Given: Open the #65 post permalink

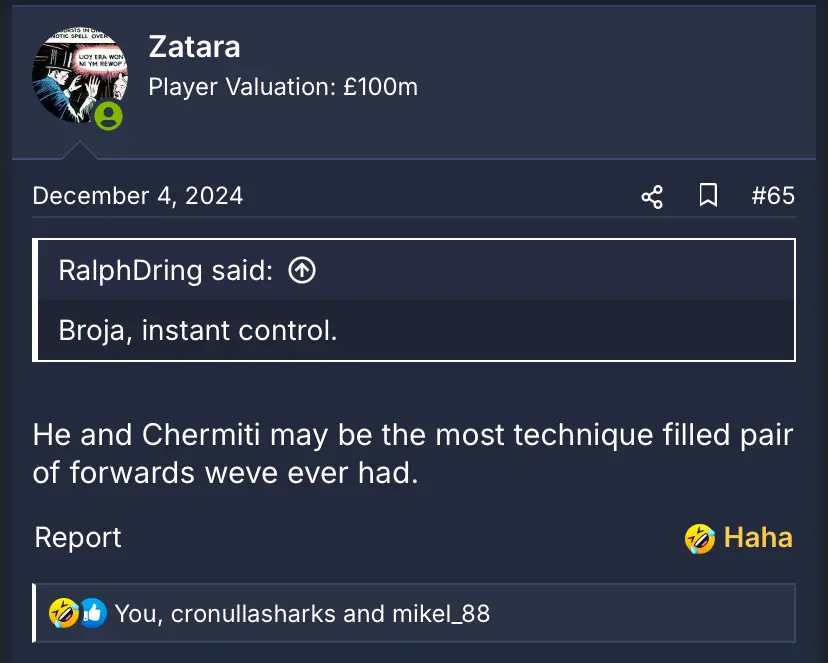Looking at the screenshot, I should [x=773, y=195].
